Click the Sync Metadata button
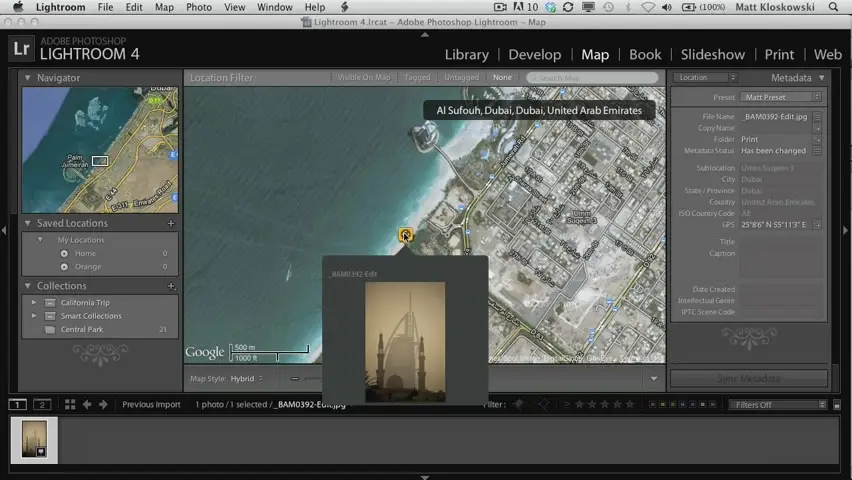 tap(749, 378)
